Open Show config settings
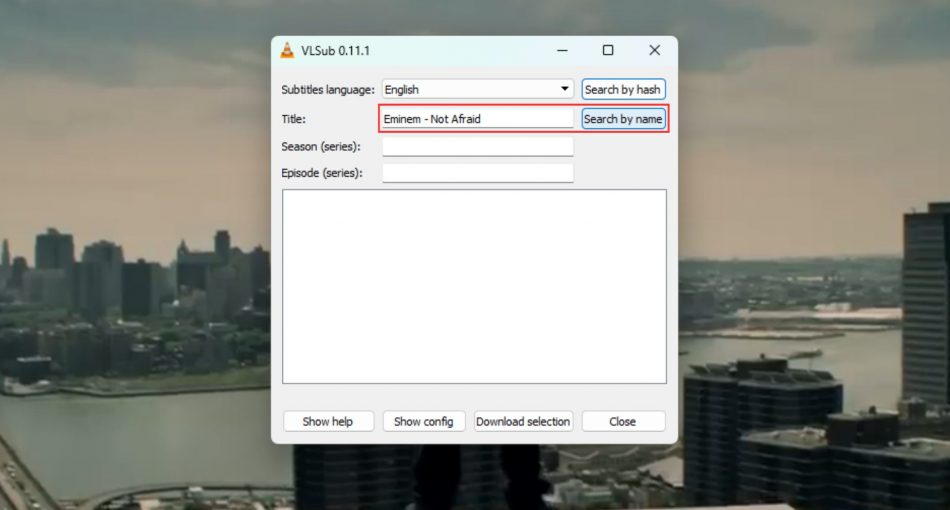 coord(424,421)
